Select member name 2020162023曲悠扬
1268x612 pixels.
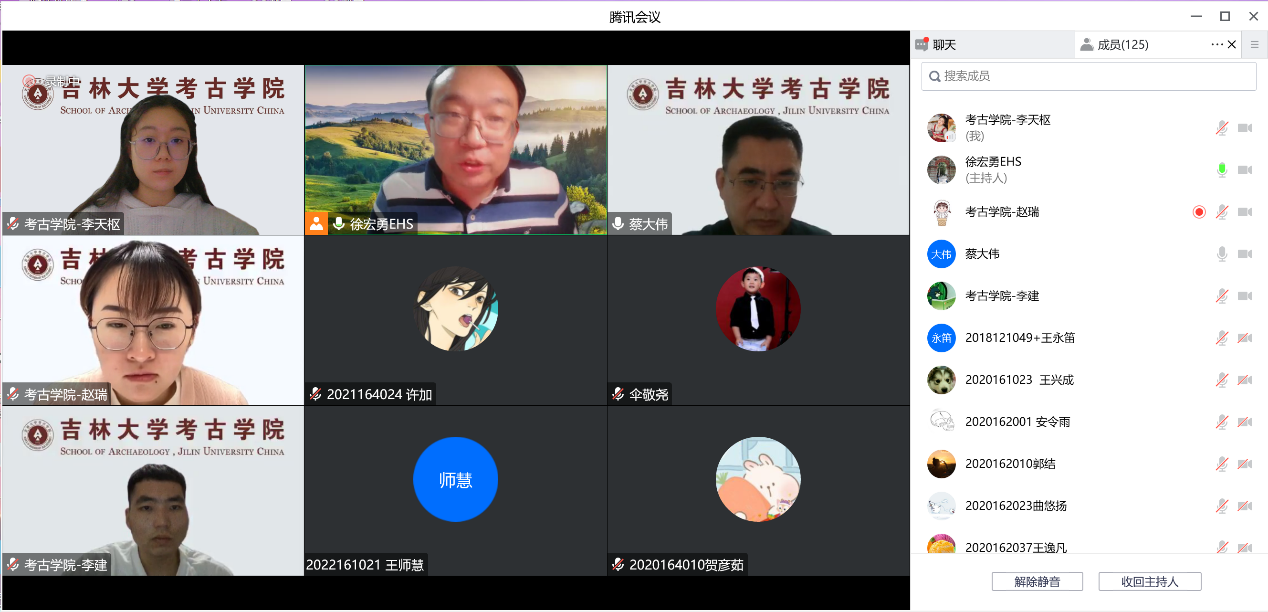[x=1016, y=506]
